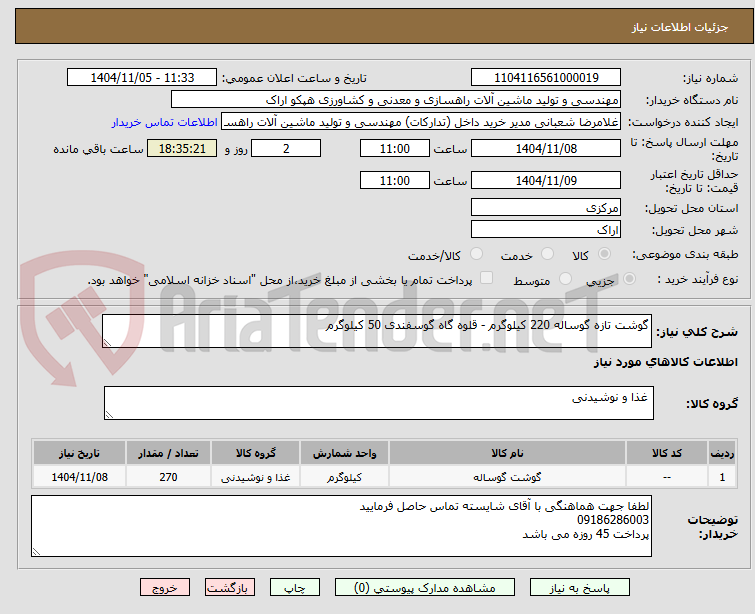Click price validity date 1404/11/09 field
755x614 pixels.
coord(546,181)
